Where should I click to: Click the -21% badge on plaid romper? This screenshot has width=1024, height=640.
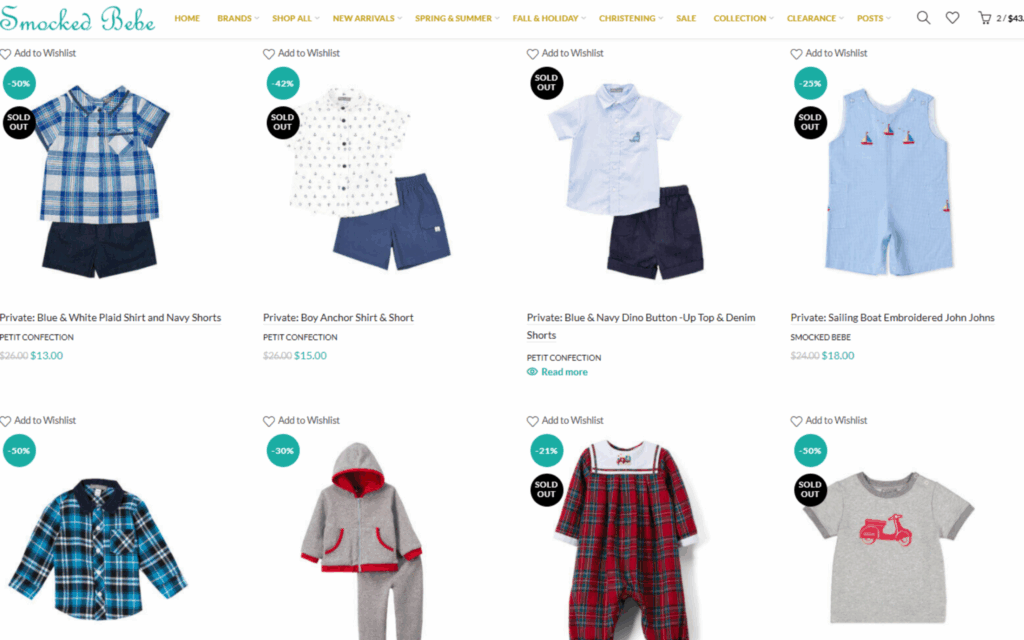point(547,451)
